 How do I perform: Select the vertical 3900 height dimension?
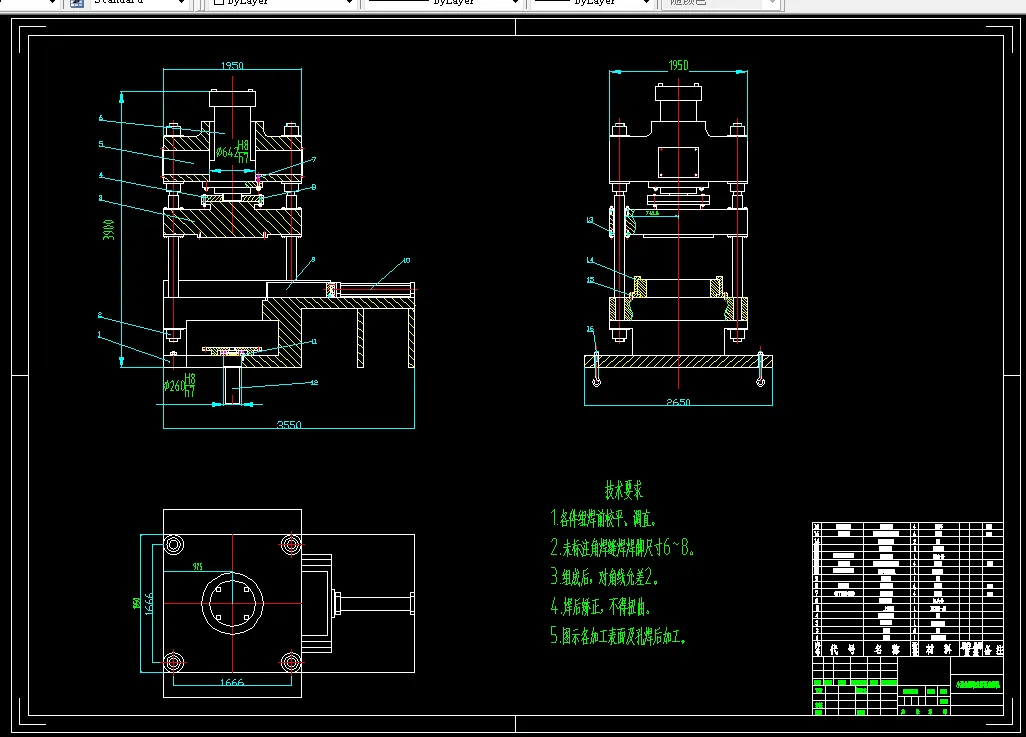click(109, 230)
